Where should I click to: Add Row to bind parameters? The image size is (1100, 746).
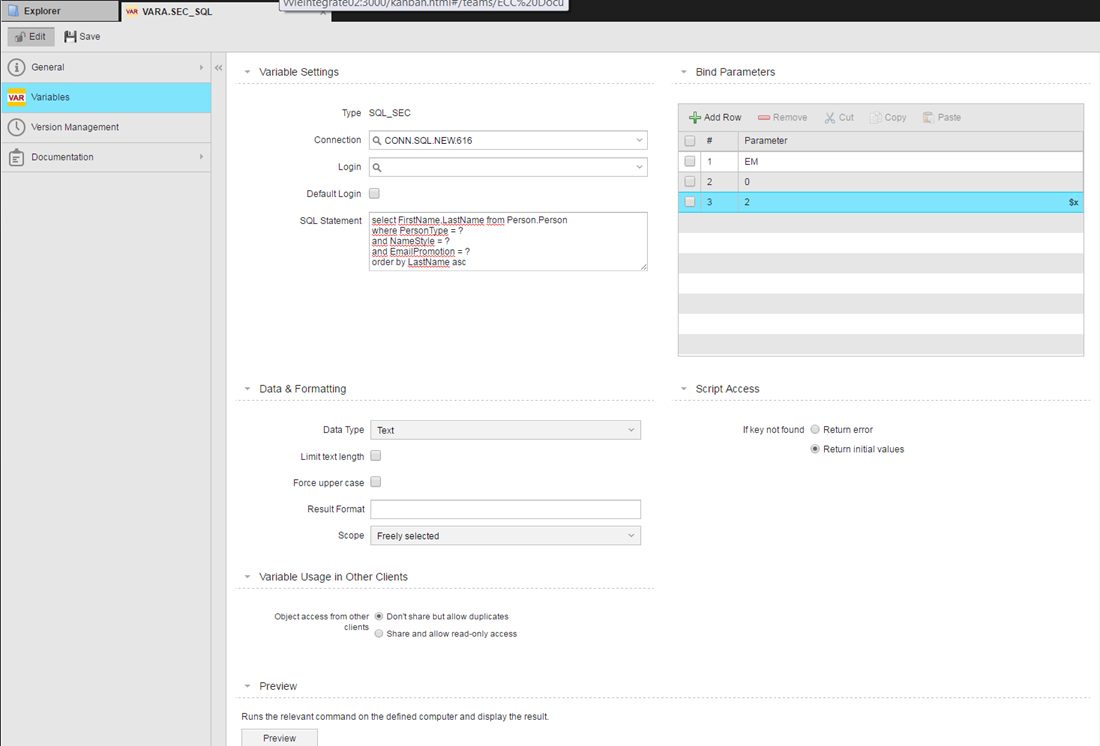coord(715,118)
